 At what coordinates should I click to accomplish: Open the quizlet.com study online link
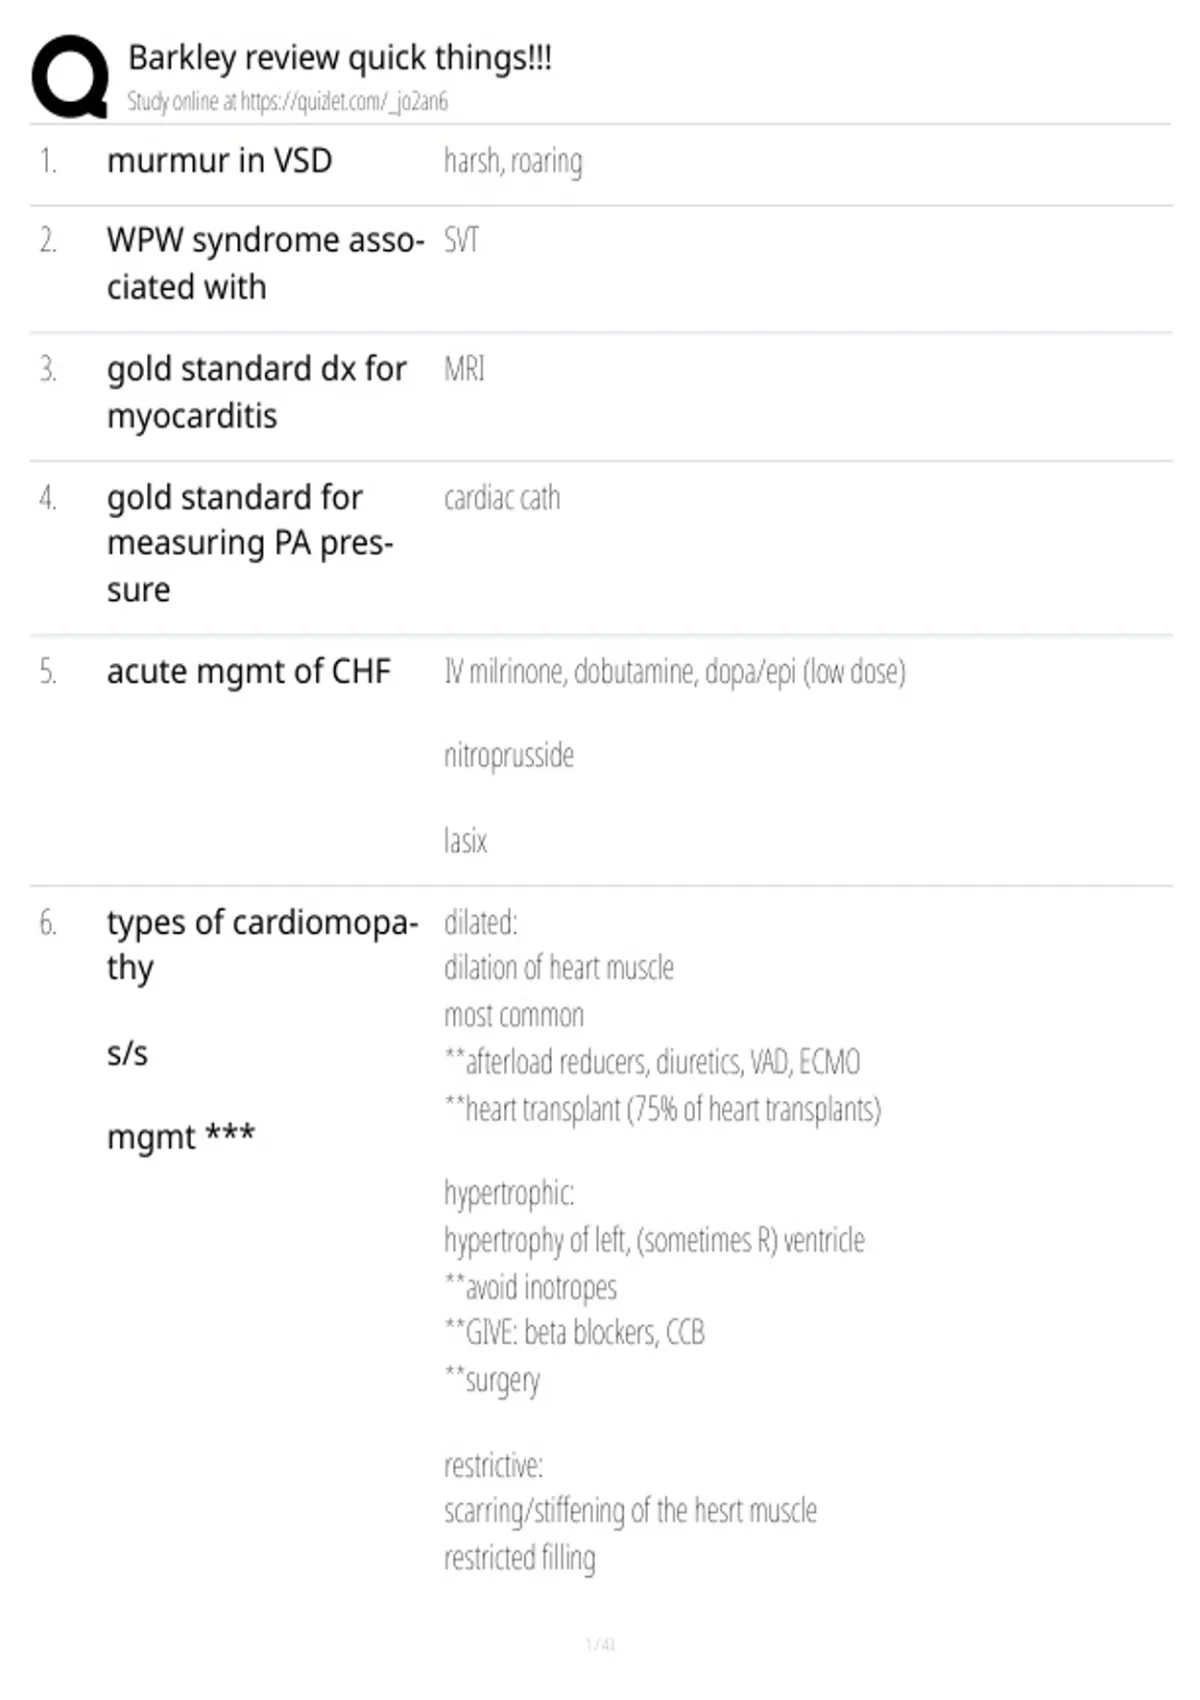point(287,101)
